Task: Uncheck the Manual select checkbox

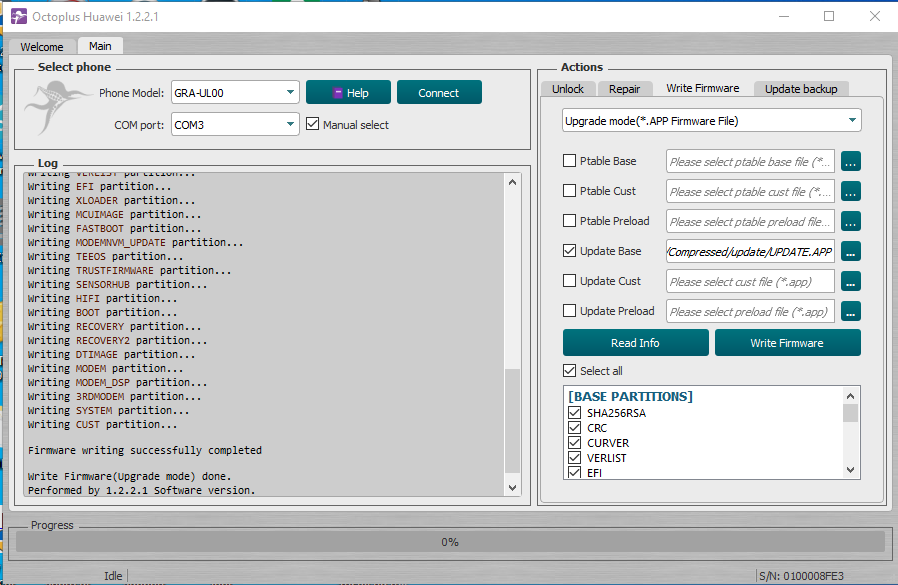Action: (312, 124)
